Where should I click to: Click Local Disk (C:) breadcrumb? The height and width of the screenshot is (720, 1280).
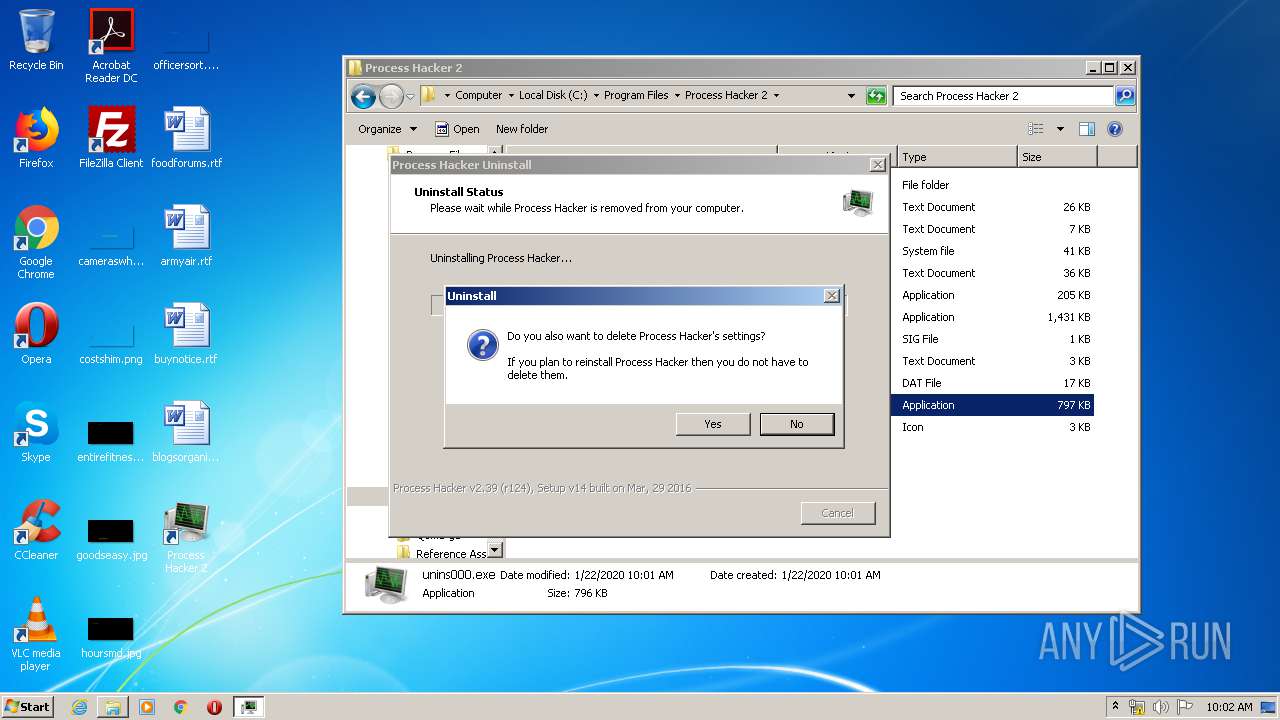[553, 96]
